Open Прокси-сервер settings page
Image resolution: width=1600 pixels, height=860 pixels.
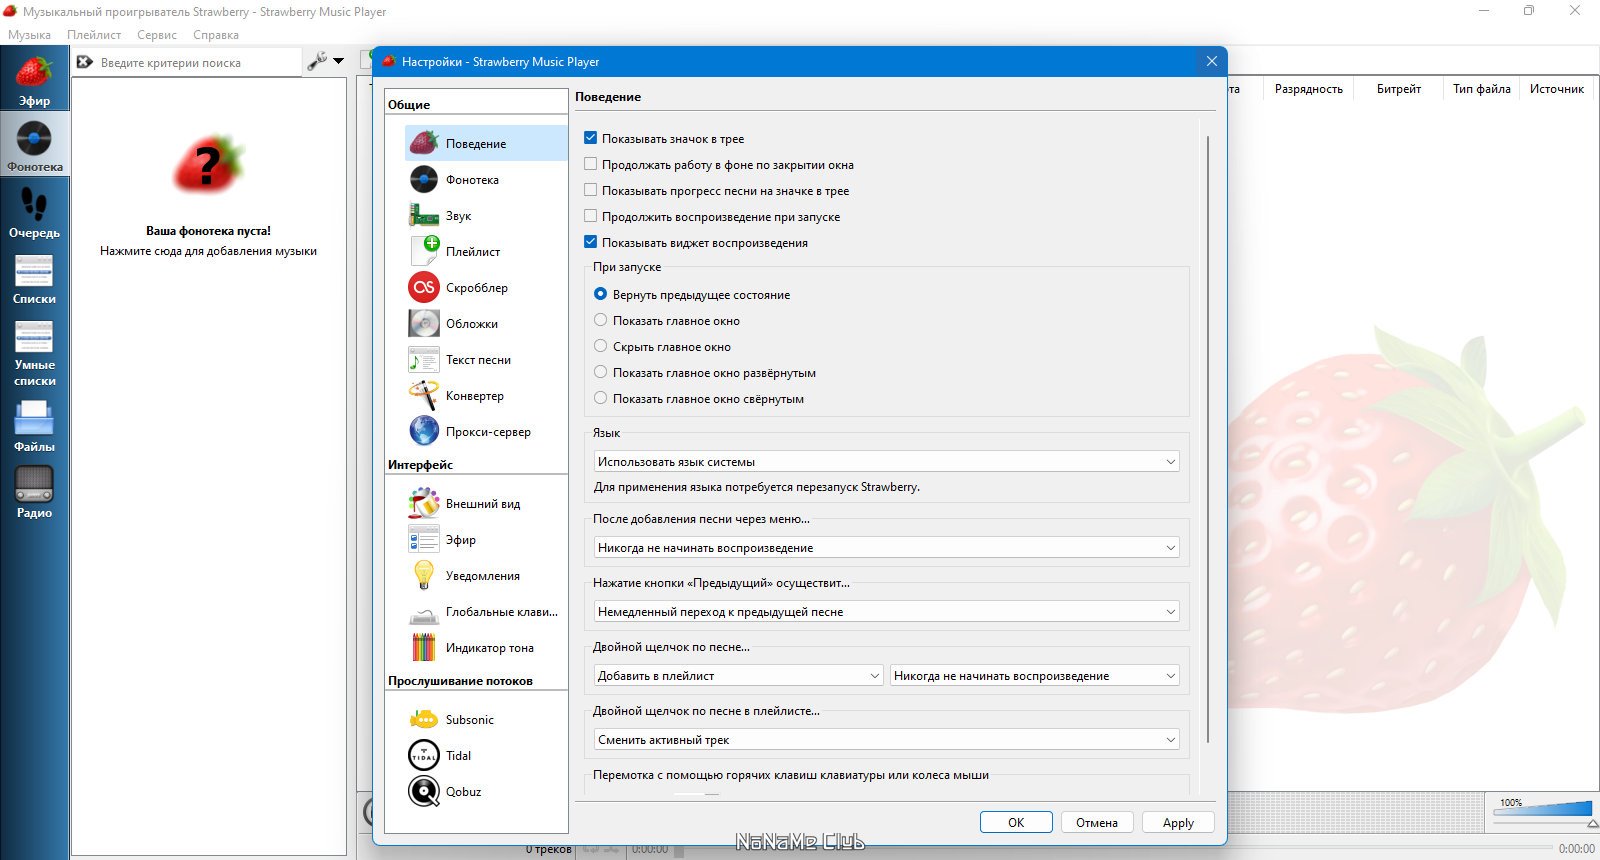[x=486, y=431]
